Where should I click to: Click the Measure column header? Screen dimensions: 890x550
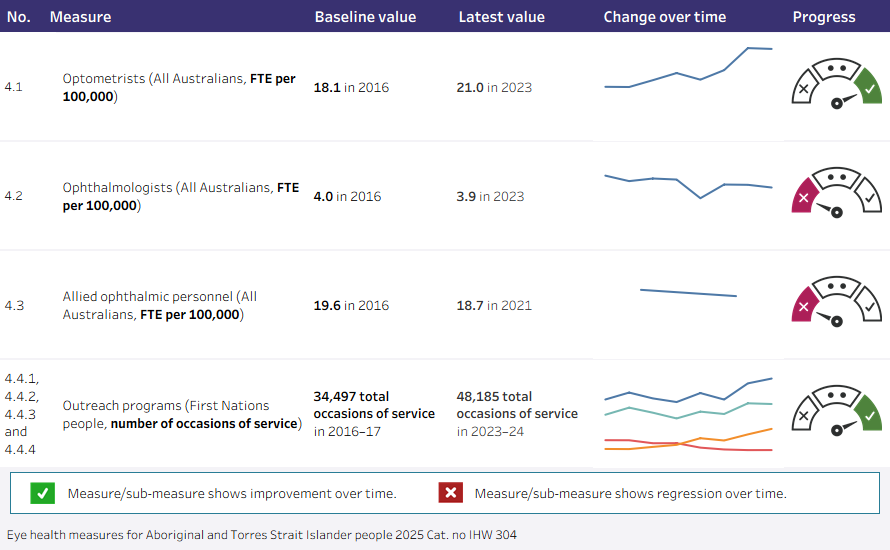(x=81, y=17)
